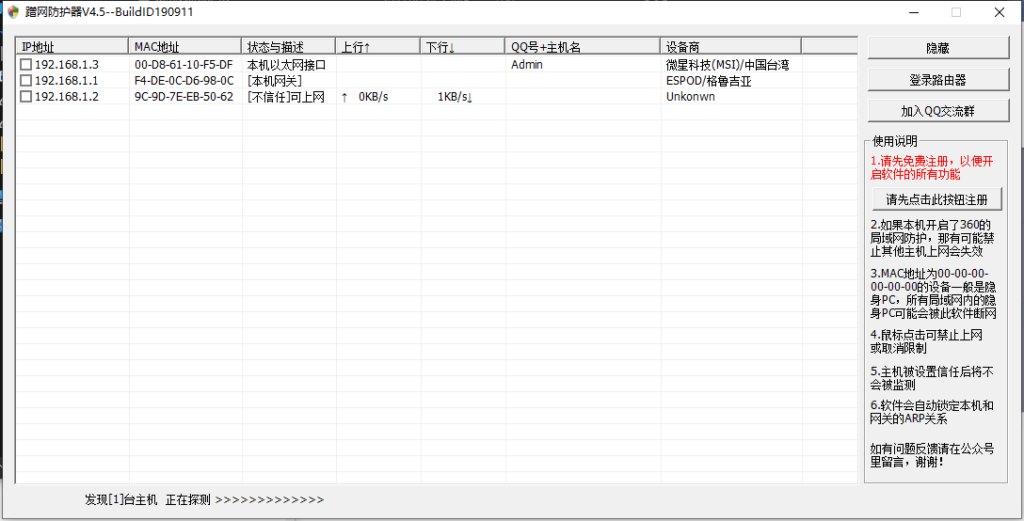Click the Admin host name cell

tap(526, 65)
